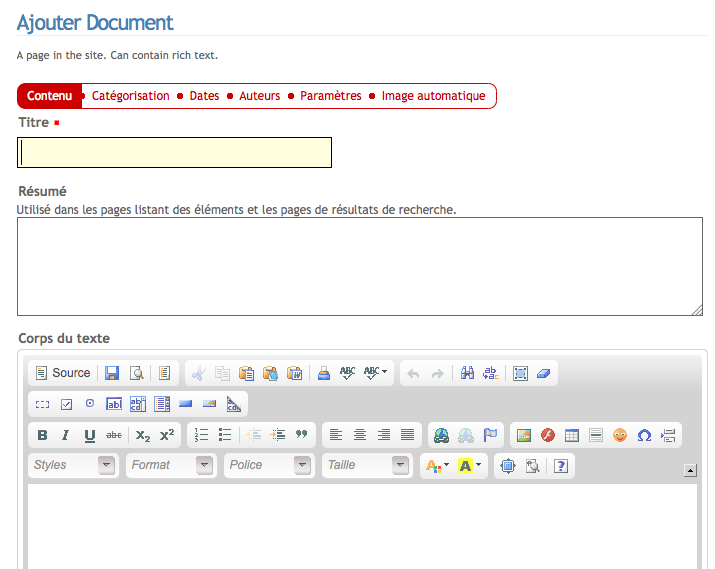This screenshot has height=569, width=715.
Task: Click the Insert Special Character omega icon
Action: pyautogui.click(x=644, y=435)
